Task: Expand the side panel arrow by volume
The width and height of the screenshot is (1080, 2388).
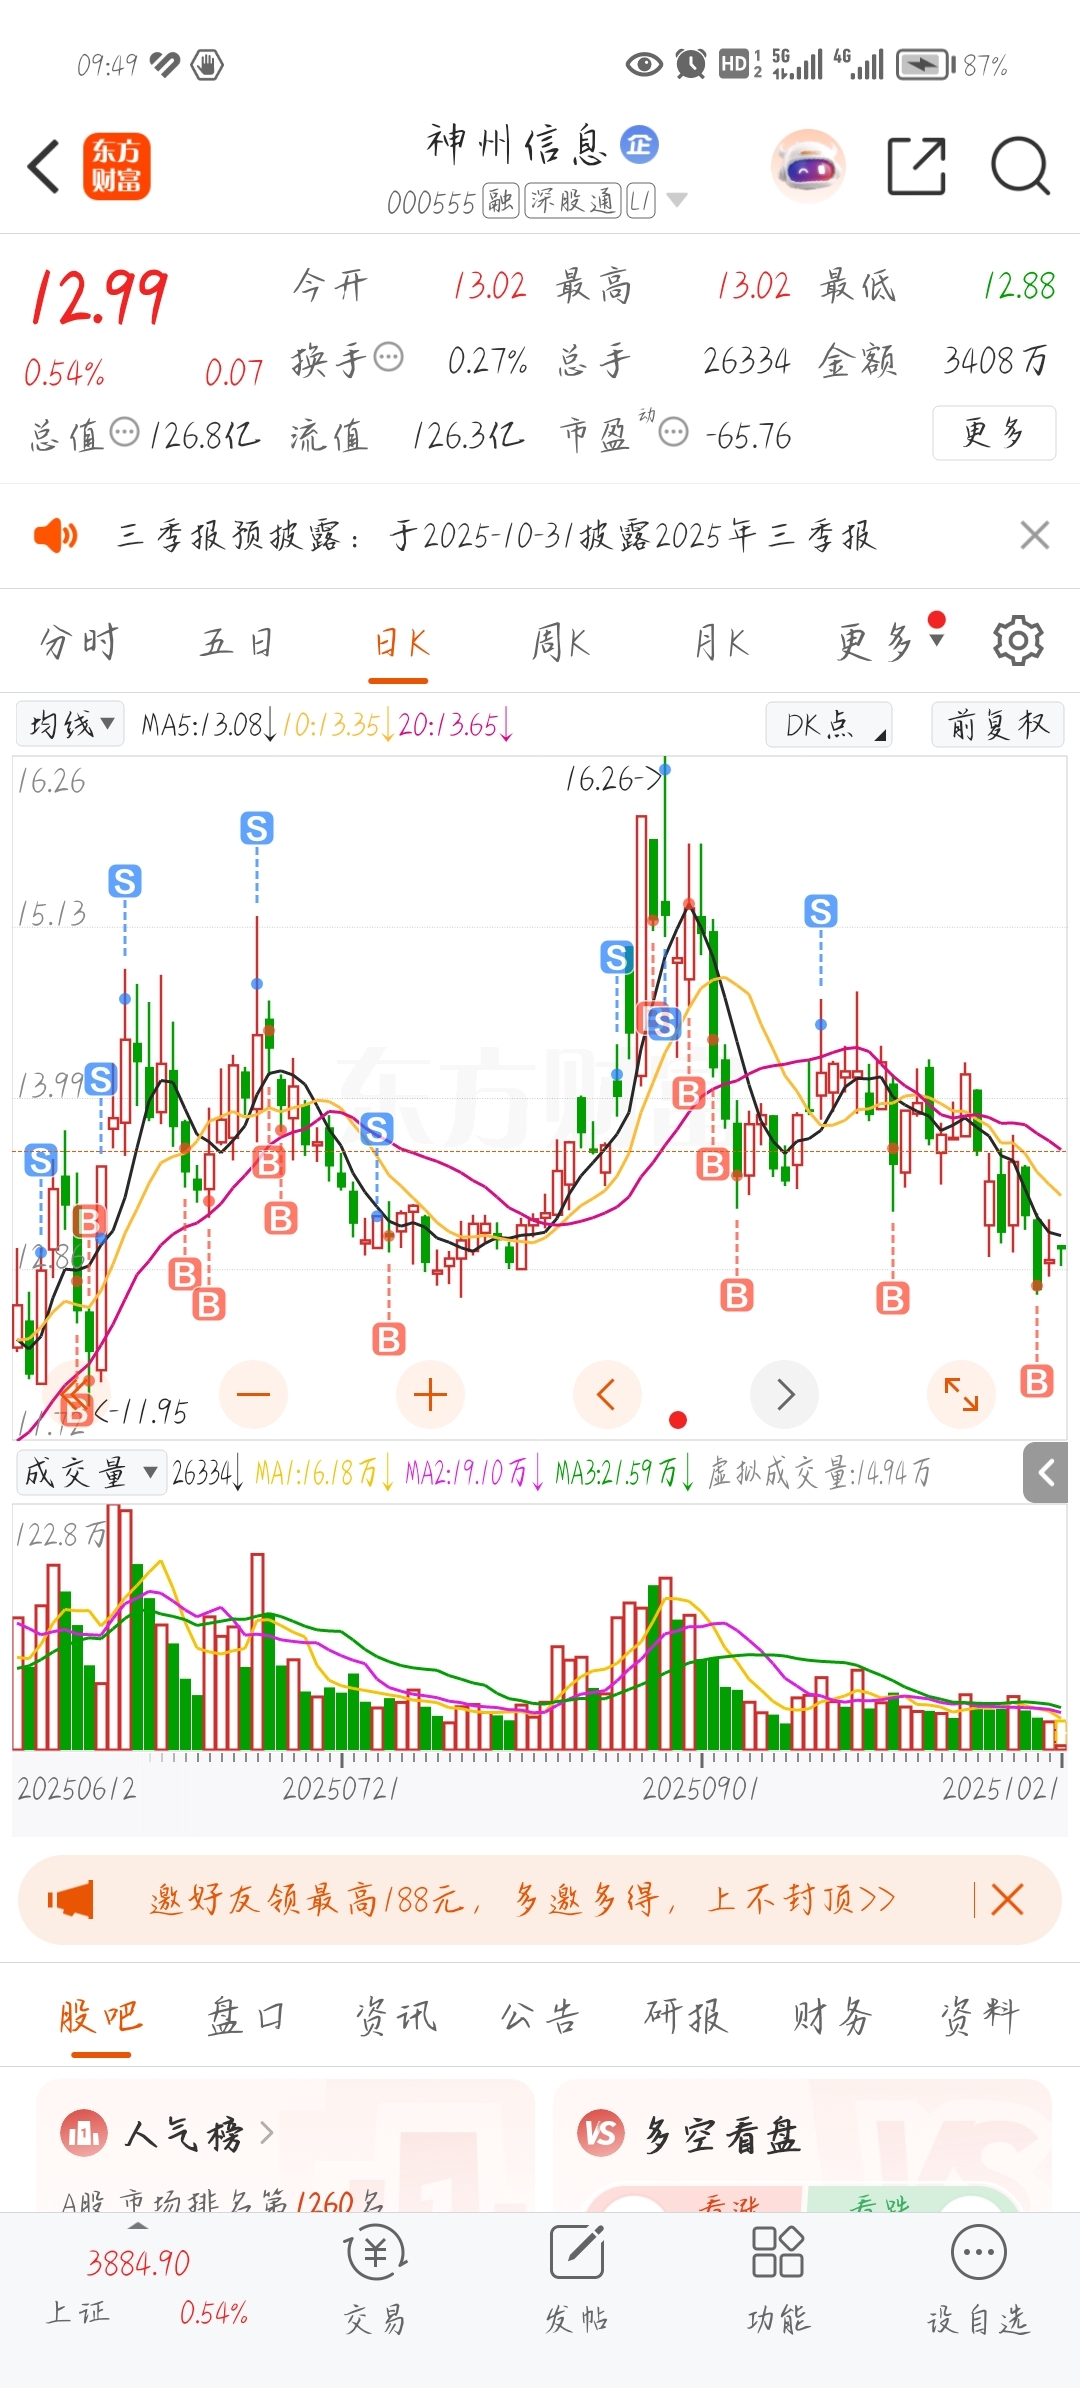Action: [x=1046, y=1472]
